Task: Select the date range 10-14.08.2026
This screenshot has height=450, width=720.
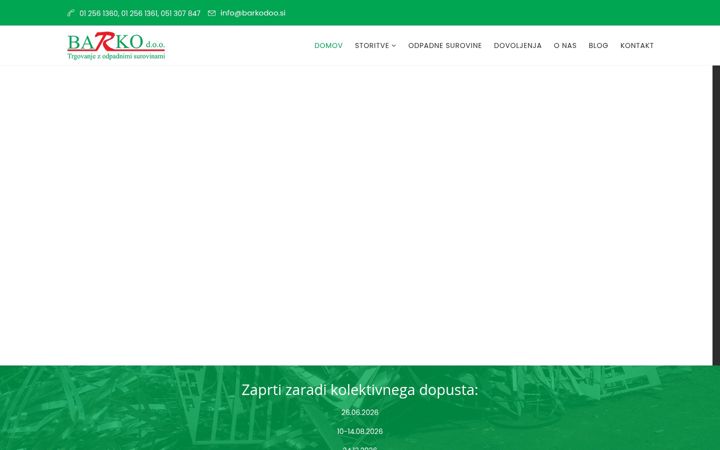Action: click(360, 431)
